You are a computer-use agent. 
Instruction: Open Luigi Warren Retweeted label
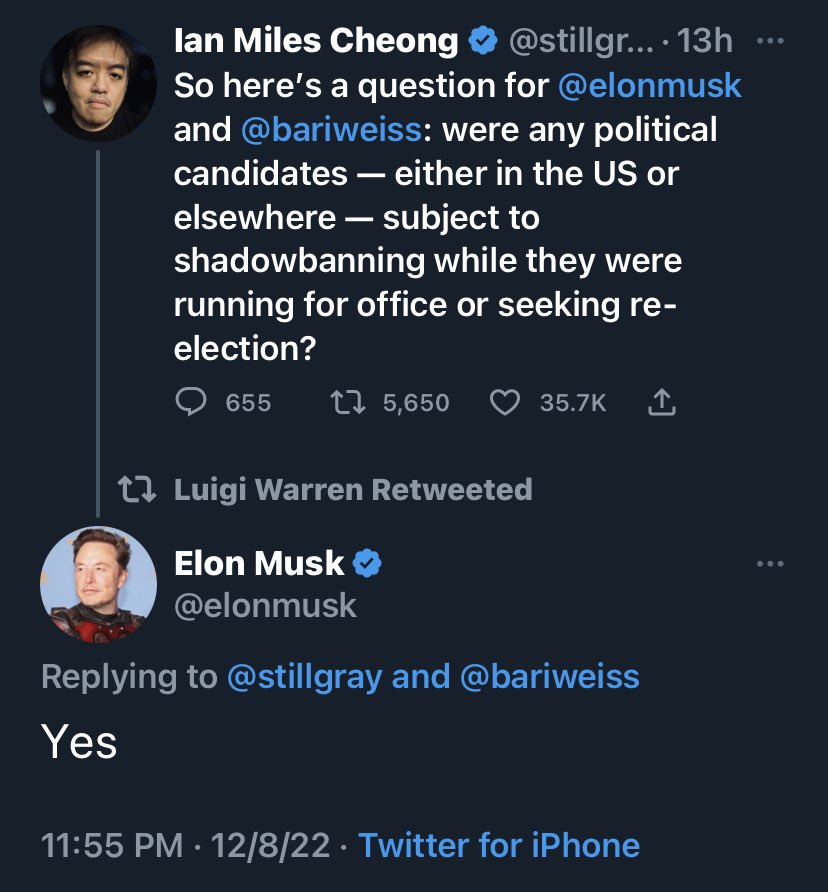pos(353,489)
